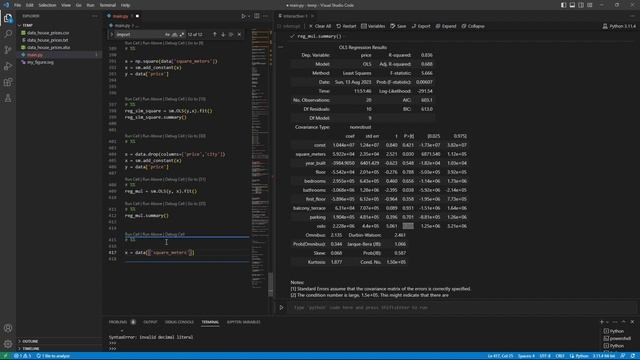Image resolution: width=640 pixels, height=360 pixels.
Task: Click Restart in the interactive toolbar
Action: (x=346, y=26)
